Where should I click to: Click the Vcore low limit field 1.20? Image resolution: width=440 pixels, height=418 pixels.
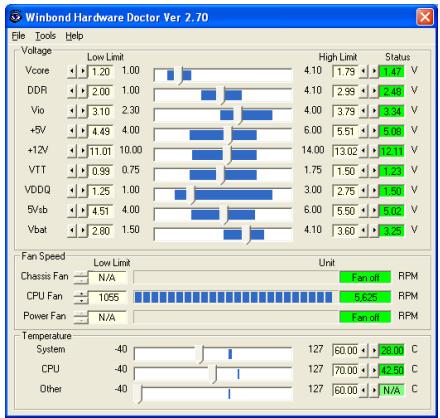[x=101, y=71]
